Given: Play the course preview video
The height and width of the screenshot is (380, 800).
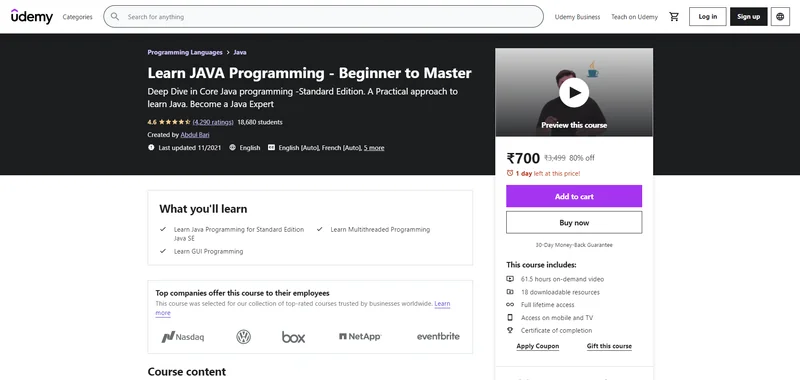Looking at the screenshot, I should tap(574, 92).
